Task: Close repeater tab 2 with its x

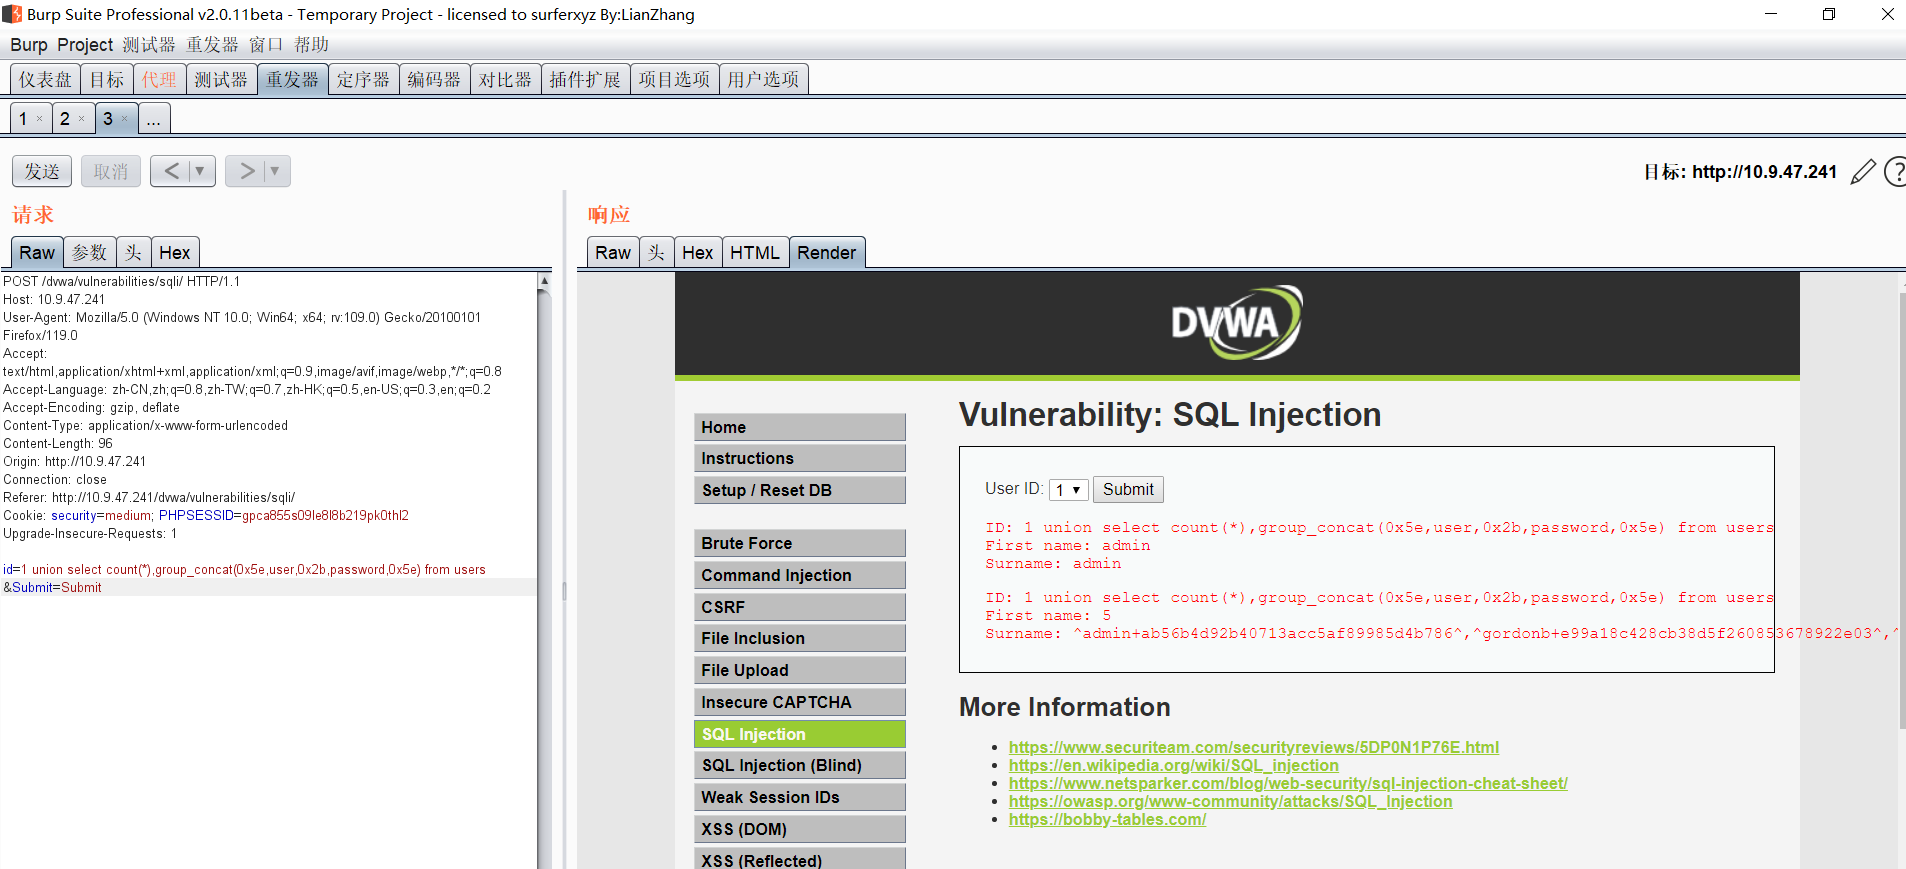Action: point(81,119)
